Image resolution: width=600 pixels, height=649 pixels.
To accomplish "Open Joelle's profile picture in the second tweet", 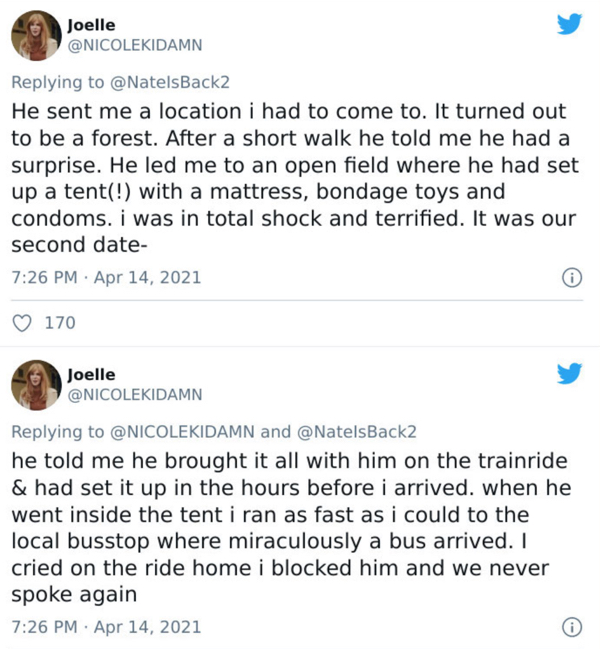I will [x=35, y=386].
